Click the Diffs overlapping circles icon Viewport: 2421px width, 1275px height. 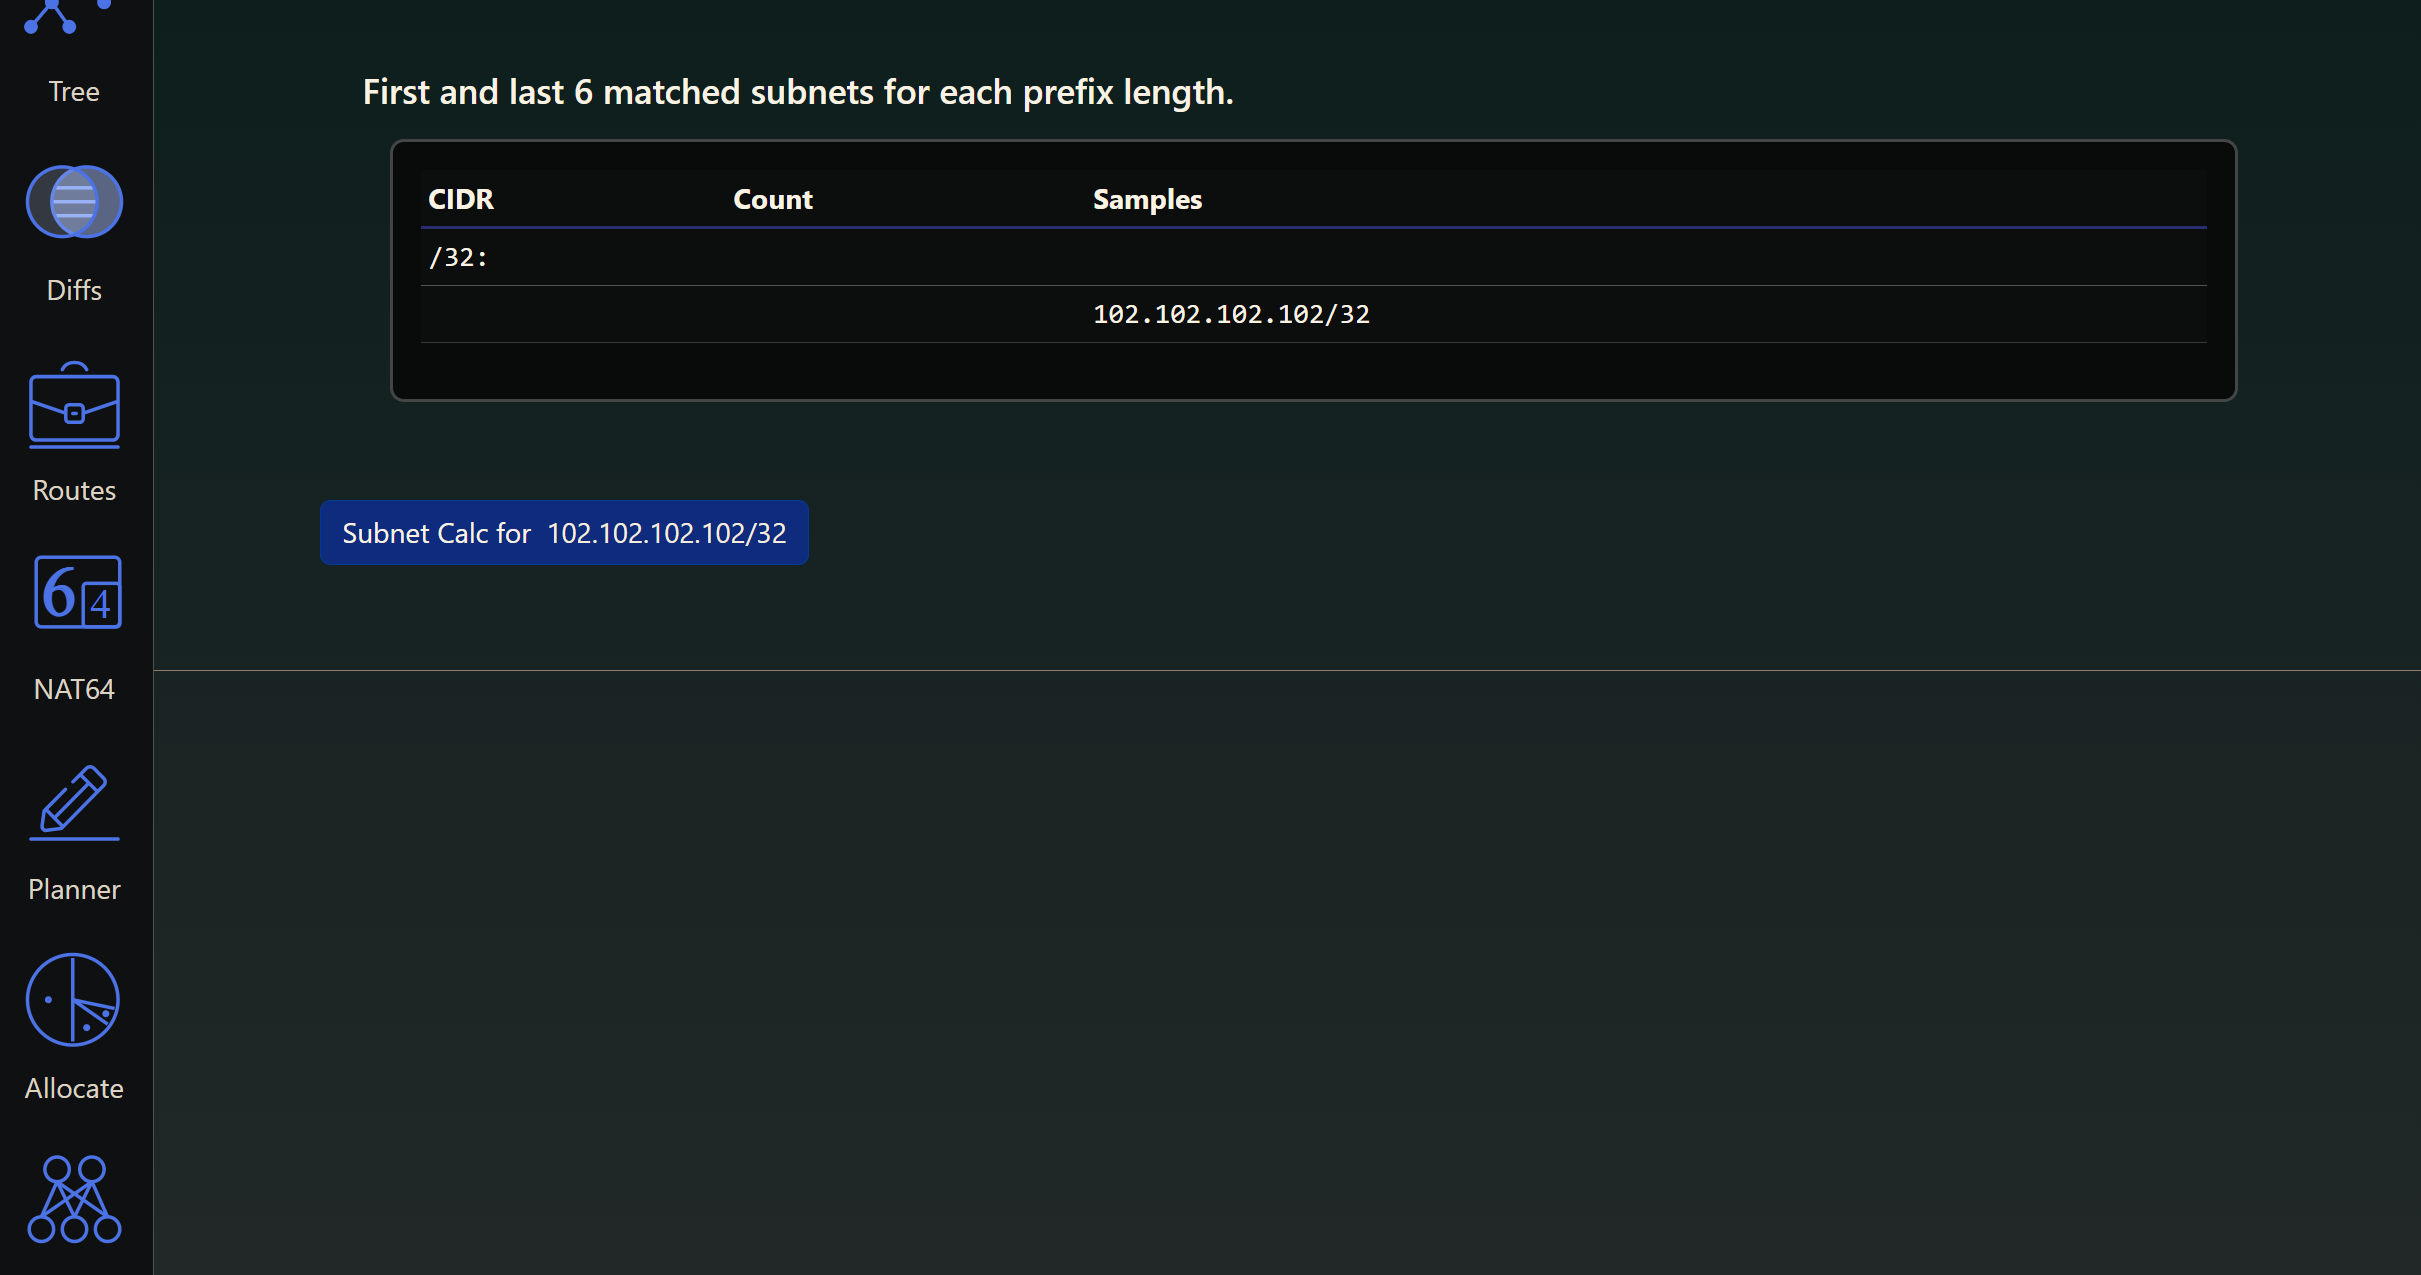point(74,202)
